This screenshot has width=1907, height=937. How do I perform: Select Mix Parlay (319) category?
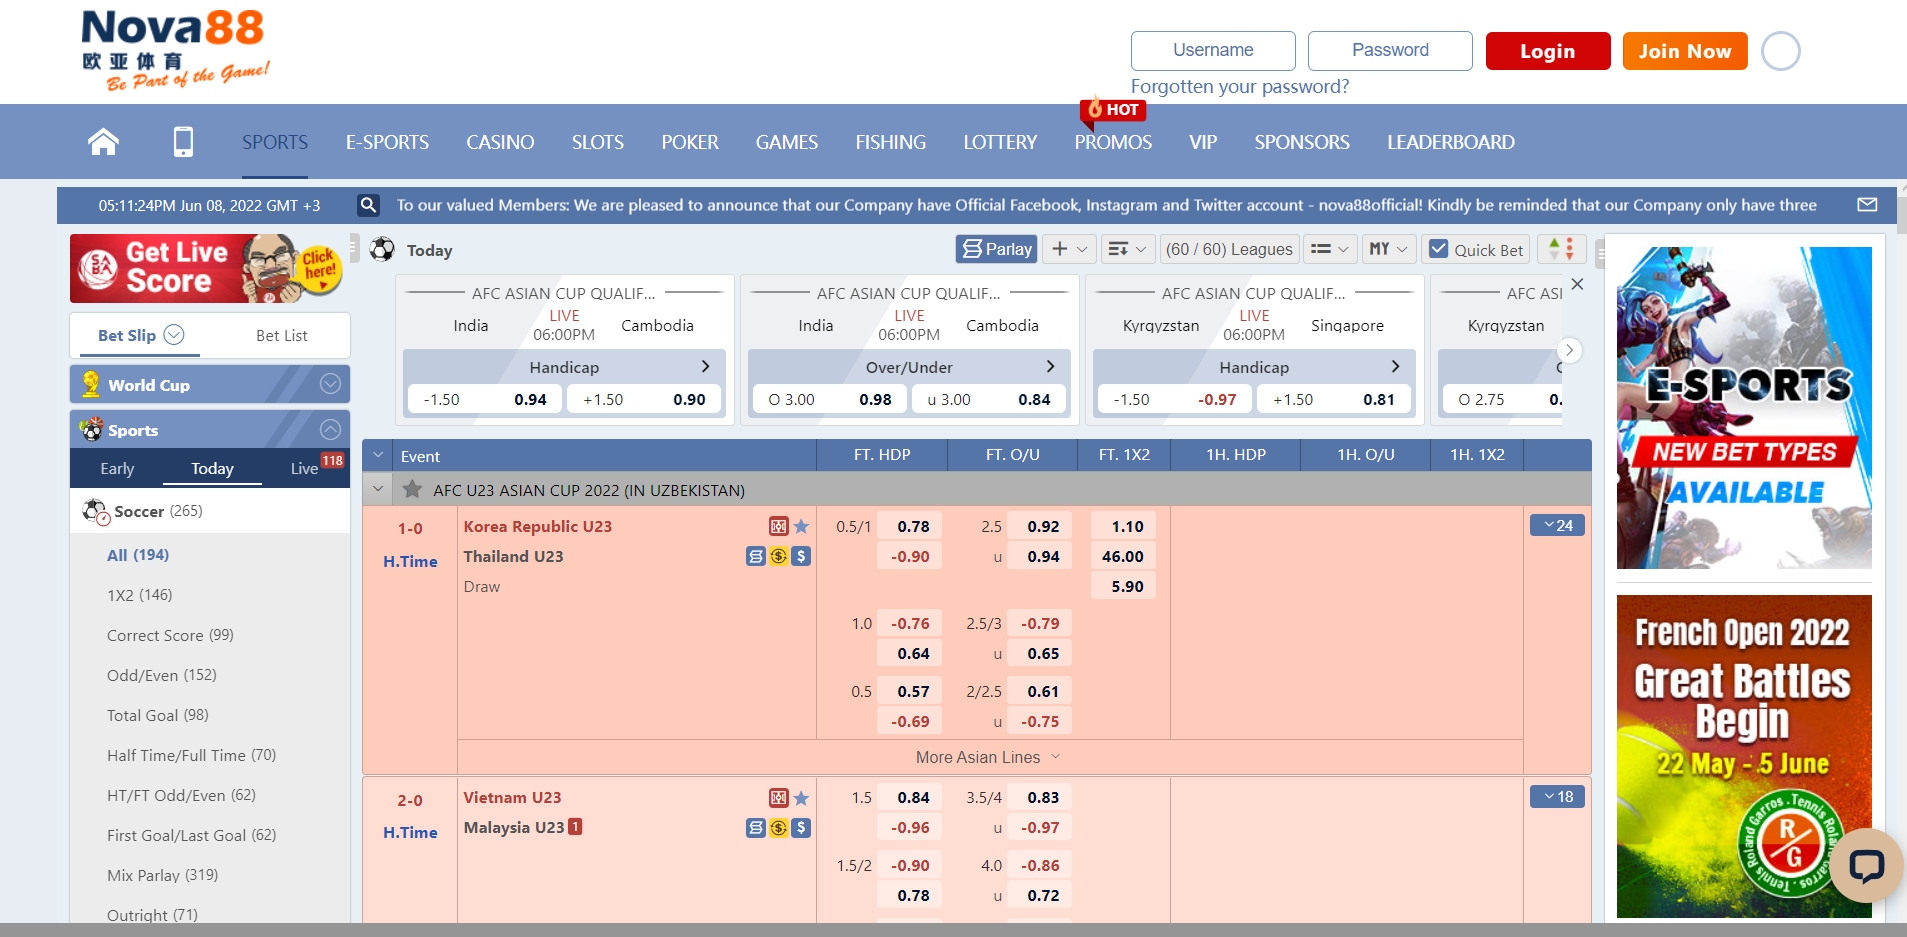162,875
